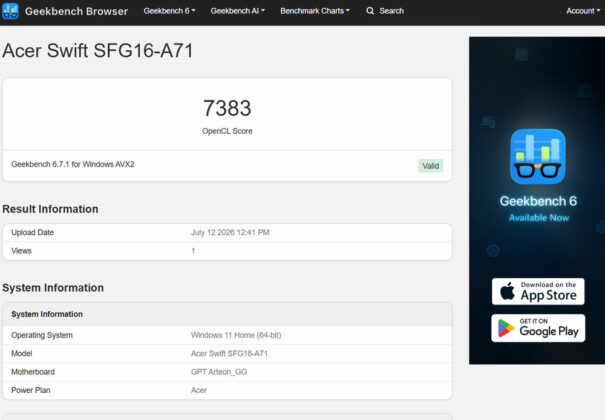The image size is (605, 420).
Task: Click the Motherboard row label
Action: coord(33,372)
